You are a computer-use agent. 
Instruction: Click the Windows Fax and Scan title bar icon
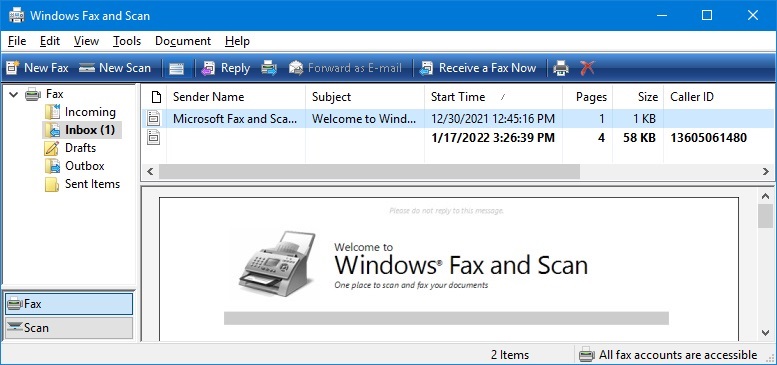point(16,15)
